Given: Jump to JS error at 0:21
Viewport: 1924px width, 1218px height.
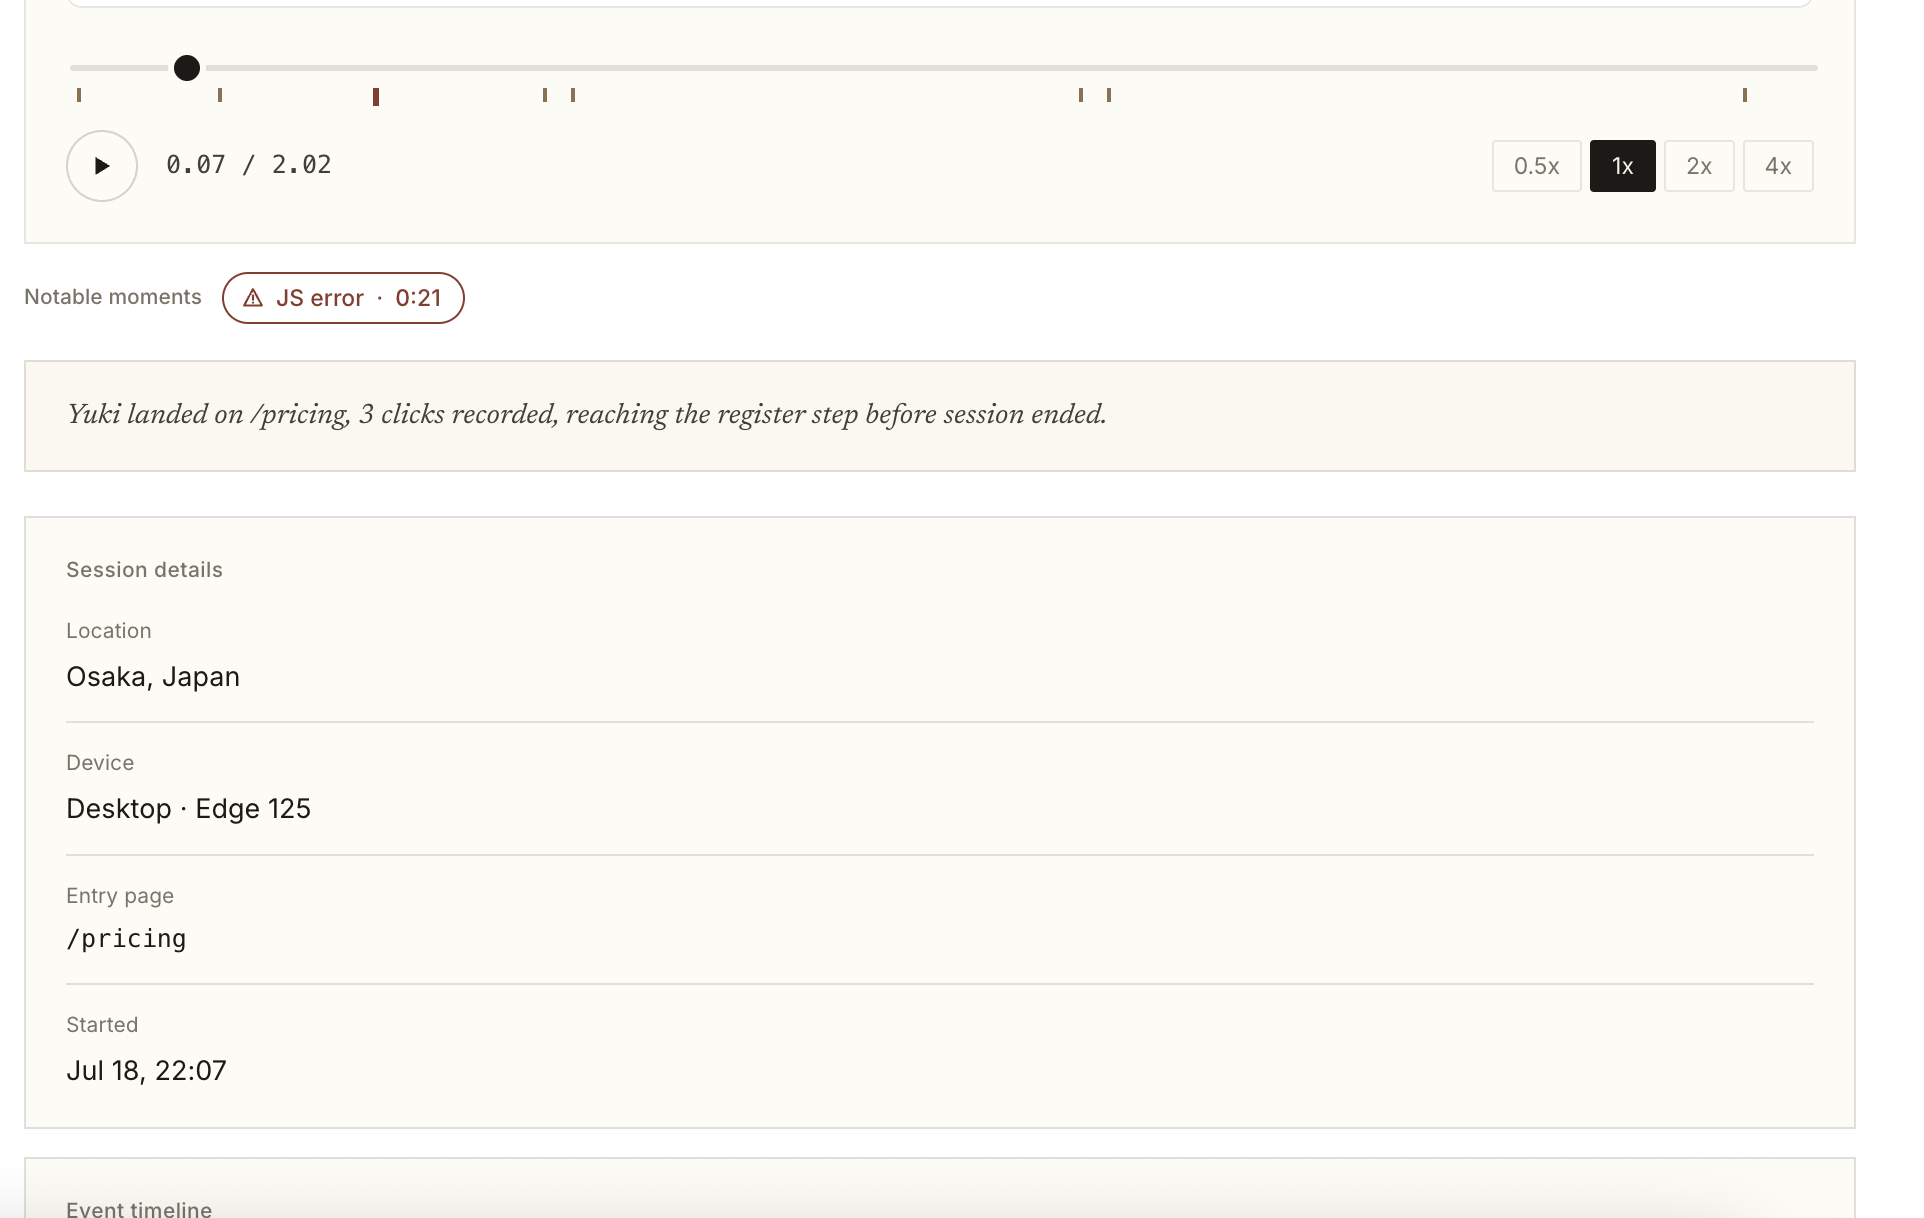Looking at the screenshot, I should pyautogui.click(x=343, y=298).
